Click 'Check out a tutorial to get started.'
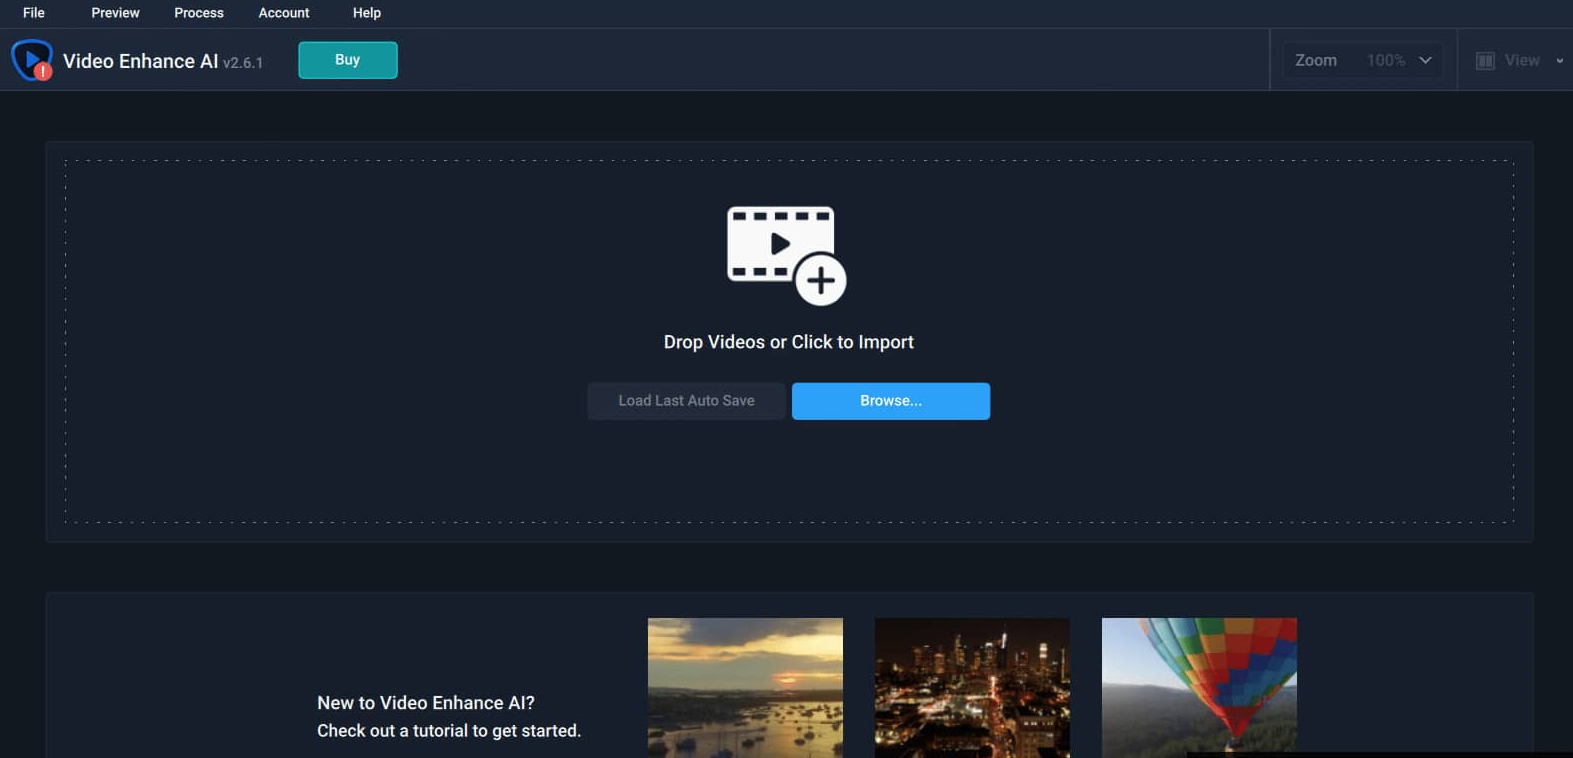This screenshot has width=1573, height=758. coord(449,731)
